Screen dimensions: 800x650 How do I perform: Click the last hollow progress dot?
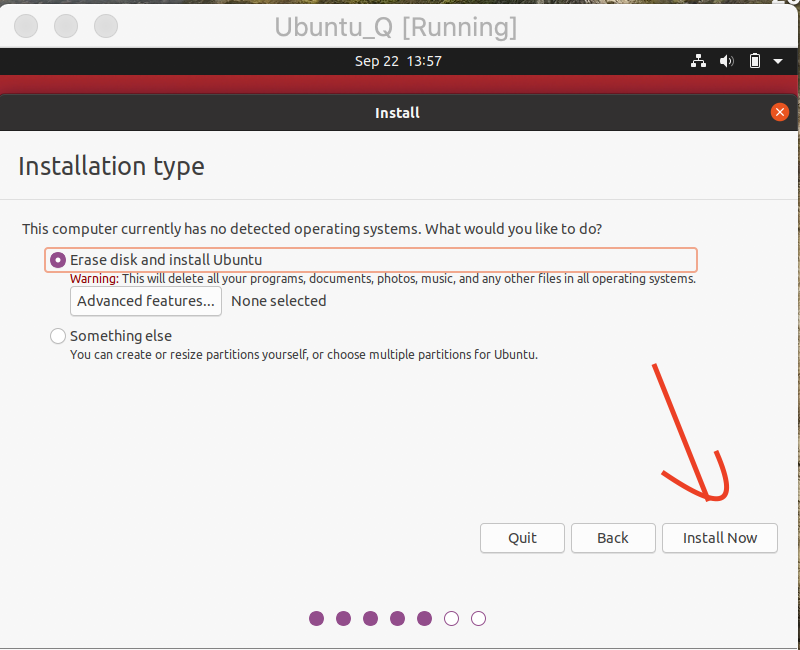pyautogui.click(x=478, y=619)
